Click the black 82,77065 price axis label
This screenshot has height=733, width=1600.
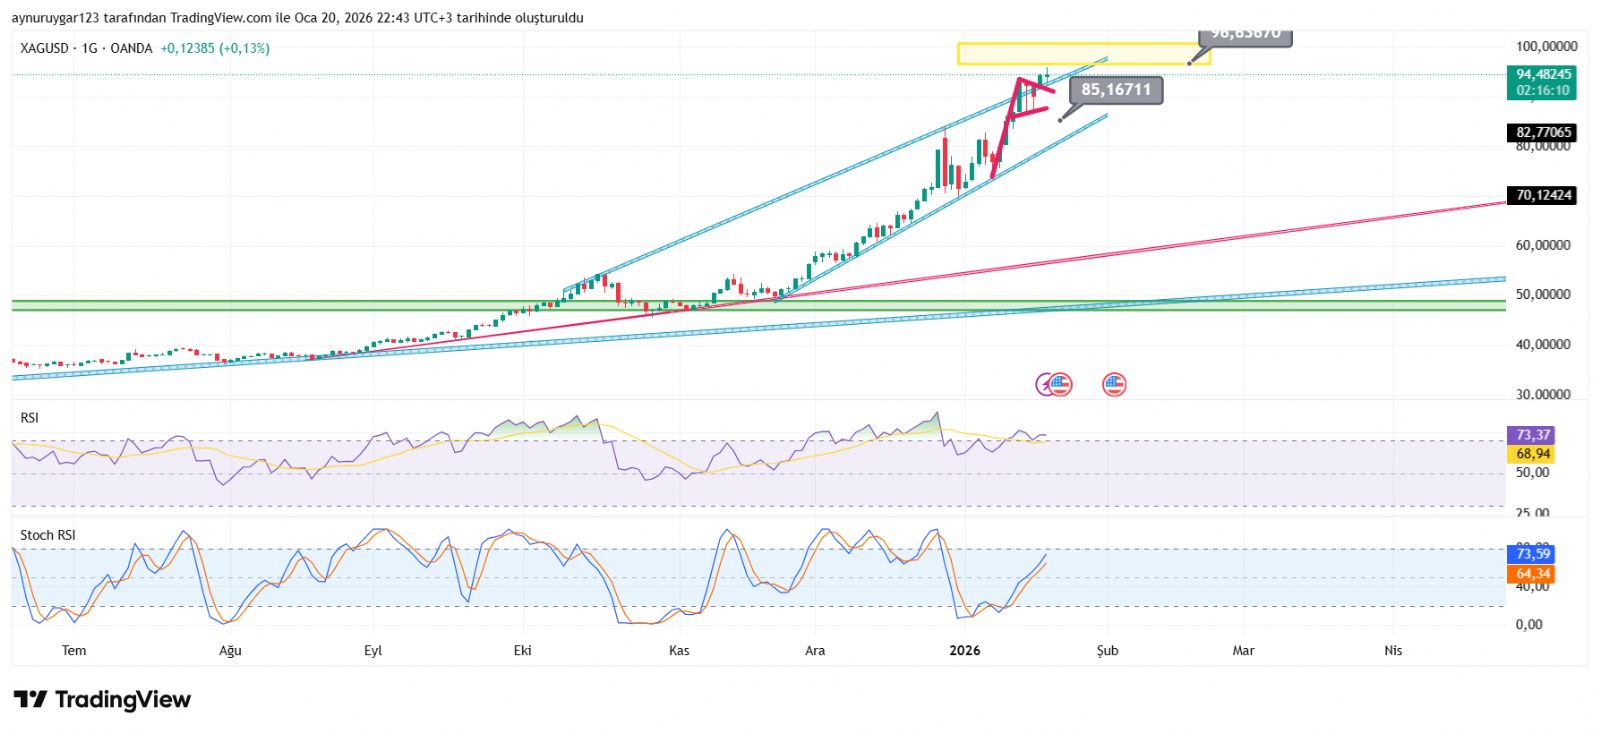(1542, 132)
